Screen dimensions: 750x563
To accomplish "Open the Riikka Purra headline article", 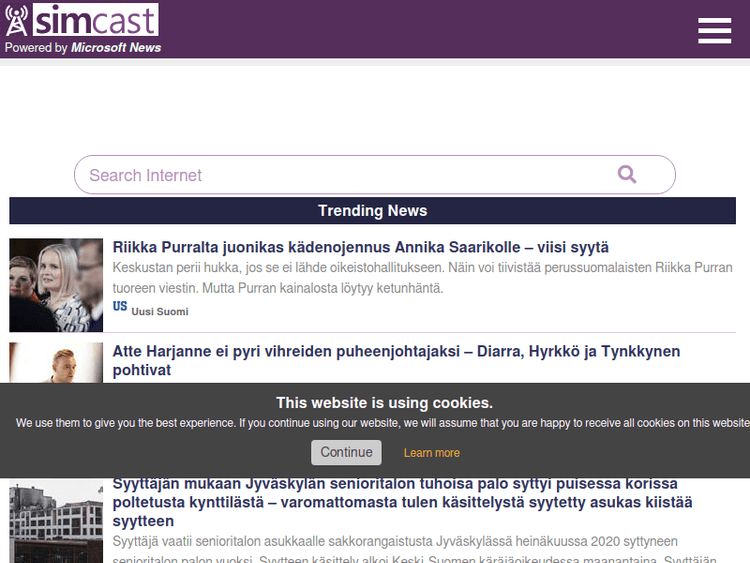I will tap(360, 247).
